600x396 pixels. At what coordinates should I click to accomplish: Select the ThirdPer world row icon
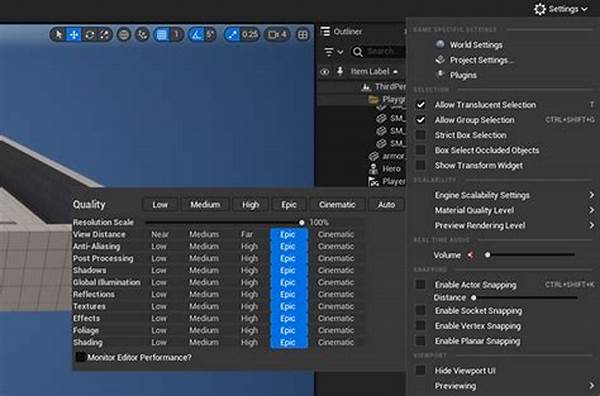(366, 87)
